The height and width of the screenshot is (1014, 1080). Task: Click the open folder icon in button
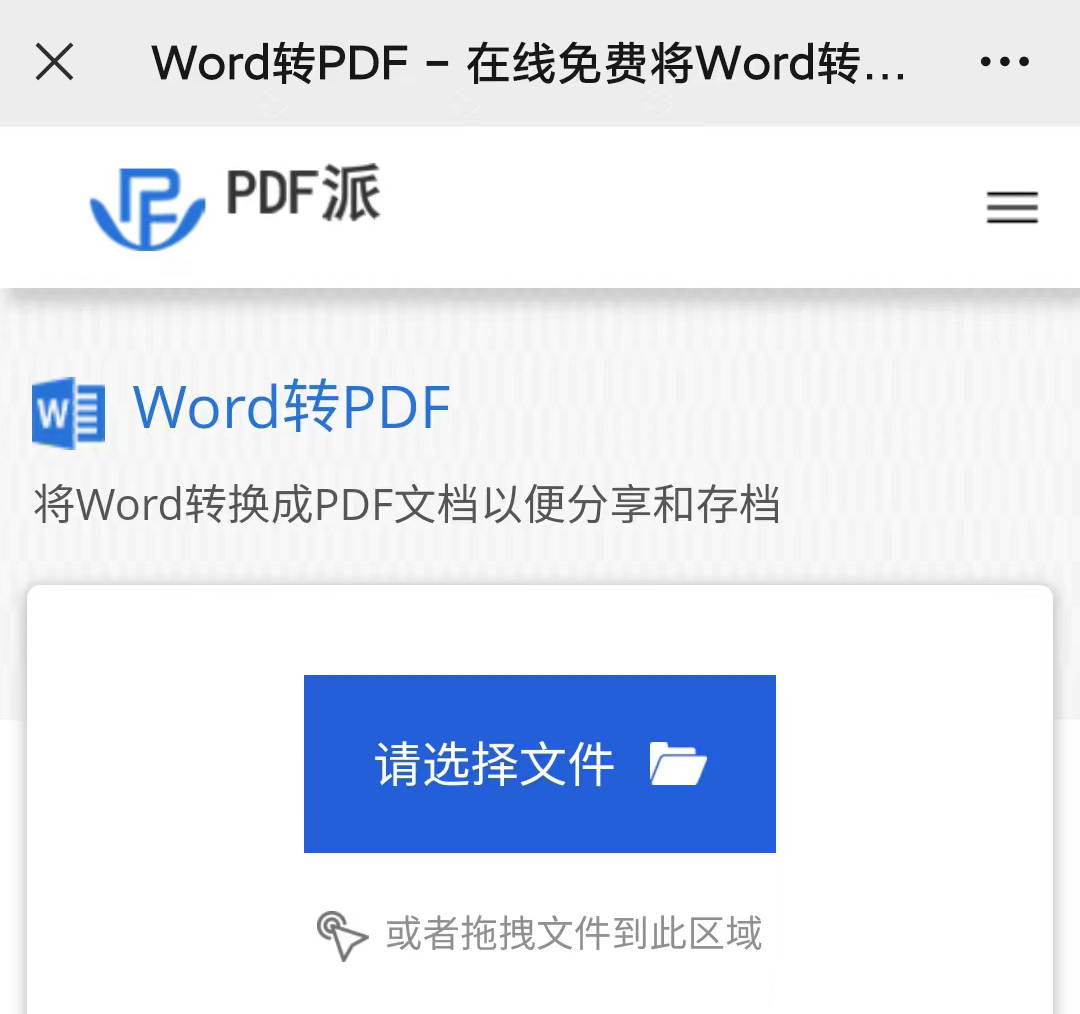pos(678,765)
